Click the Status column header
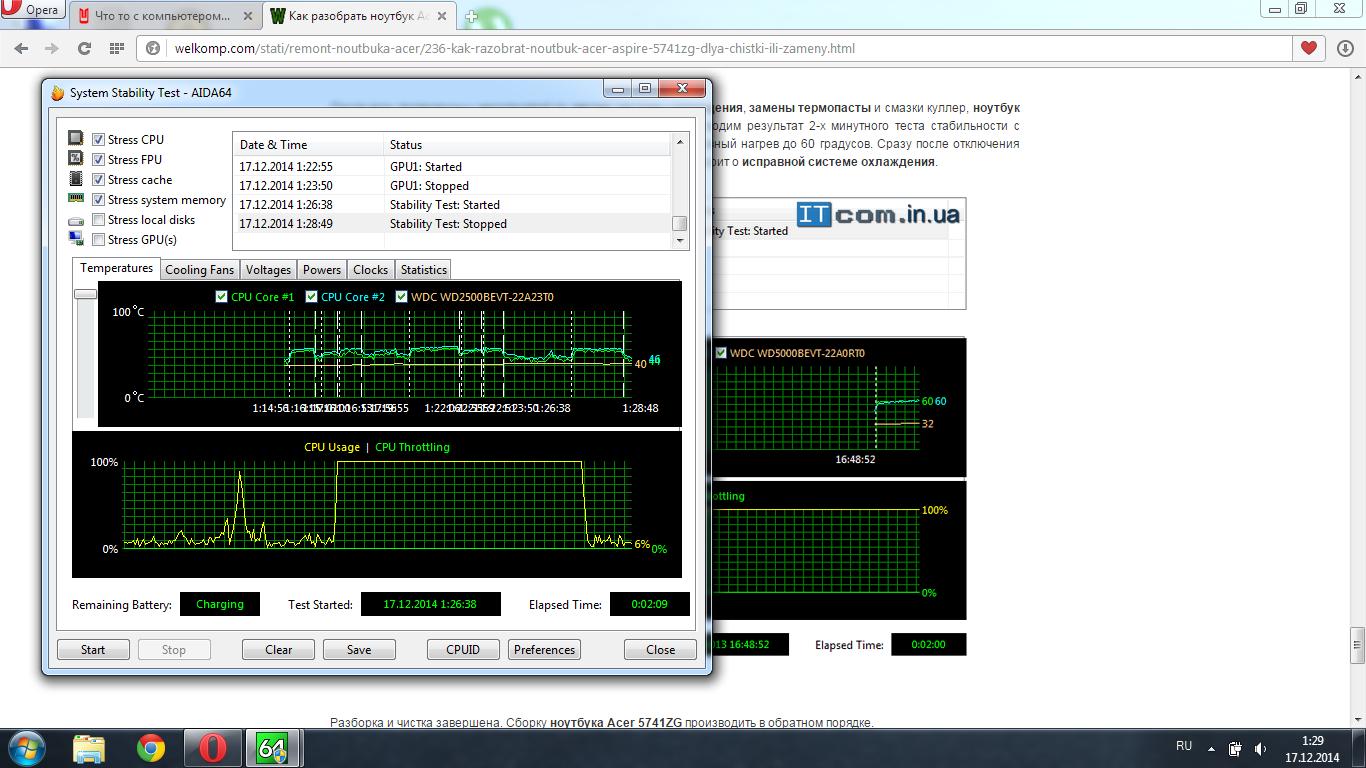The height and width of the screenshot is (768, 1366). tap(527, 145)
